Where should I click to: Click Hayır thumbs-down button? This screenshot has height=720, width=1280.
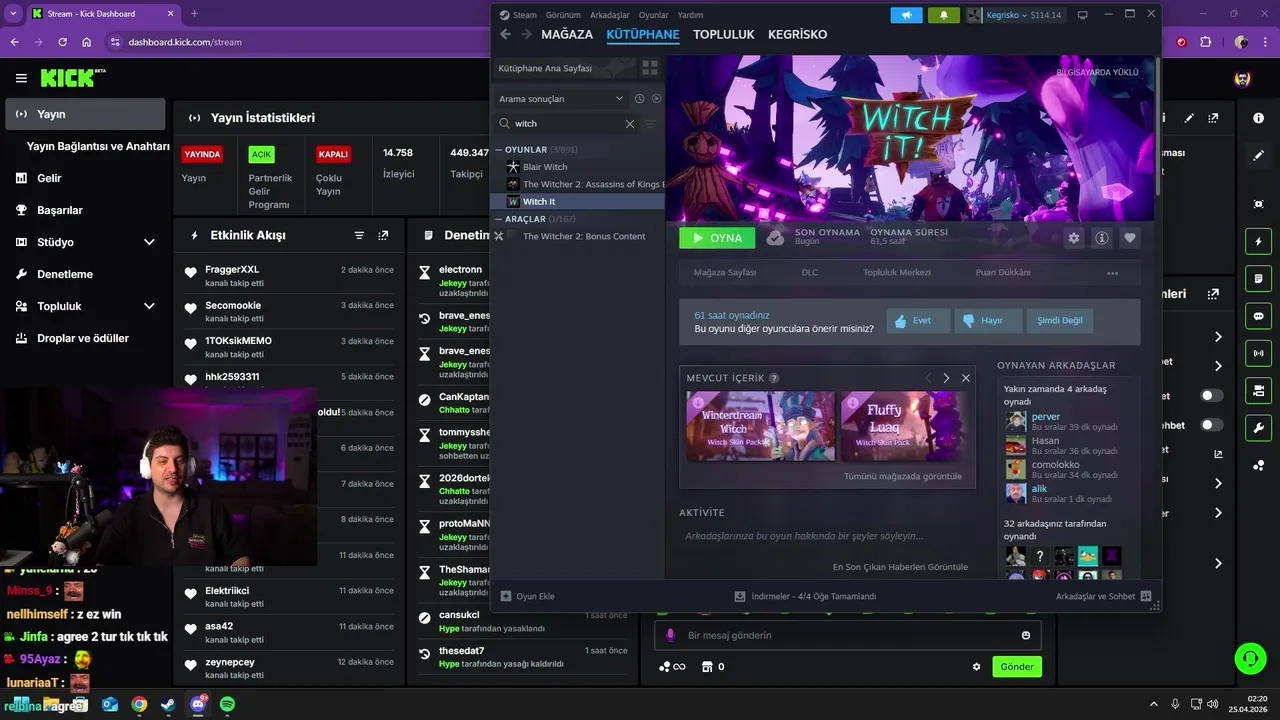point(988,321)
